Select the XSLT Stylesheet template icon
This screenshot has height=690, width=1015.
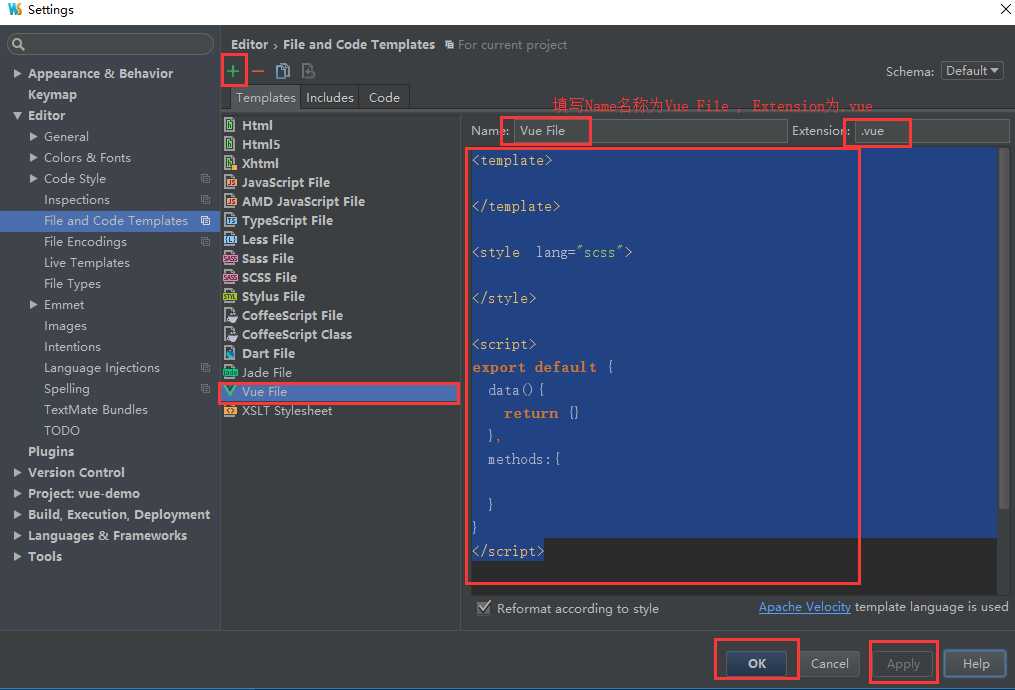tap(230, 410)
